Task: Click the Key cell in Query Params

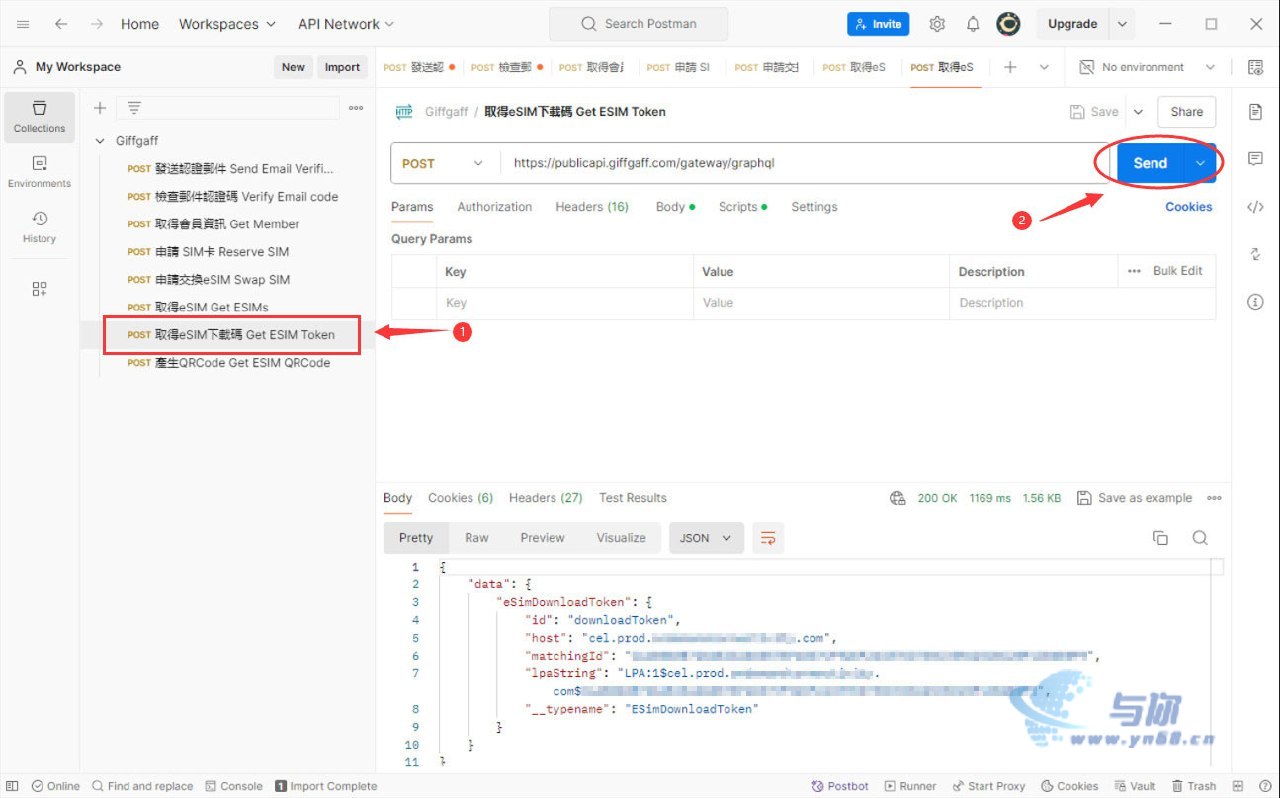Action: [x=565, y=303]
